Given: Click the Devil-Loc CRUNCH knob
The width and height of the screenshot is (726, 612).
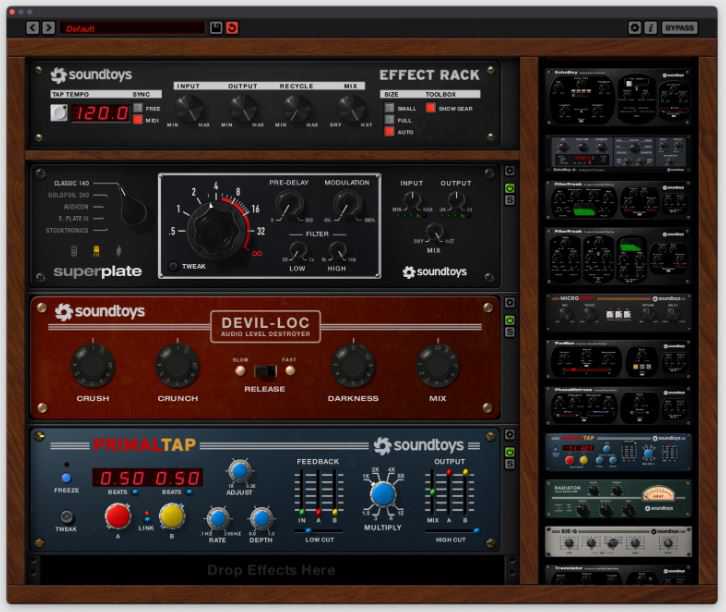Looking at the screenshot, I should pyautogui.click(x=177, y=365).
